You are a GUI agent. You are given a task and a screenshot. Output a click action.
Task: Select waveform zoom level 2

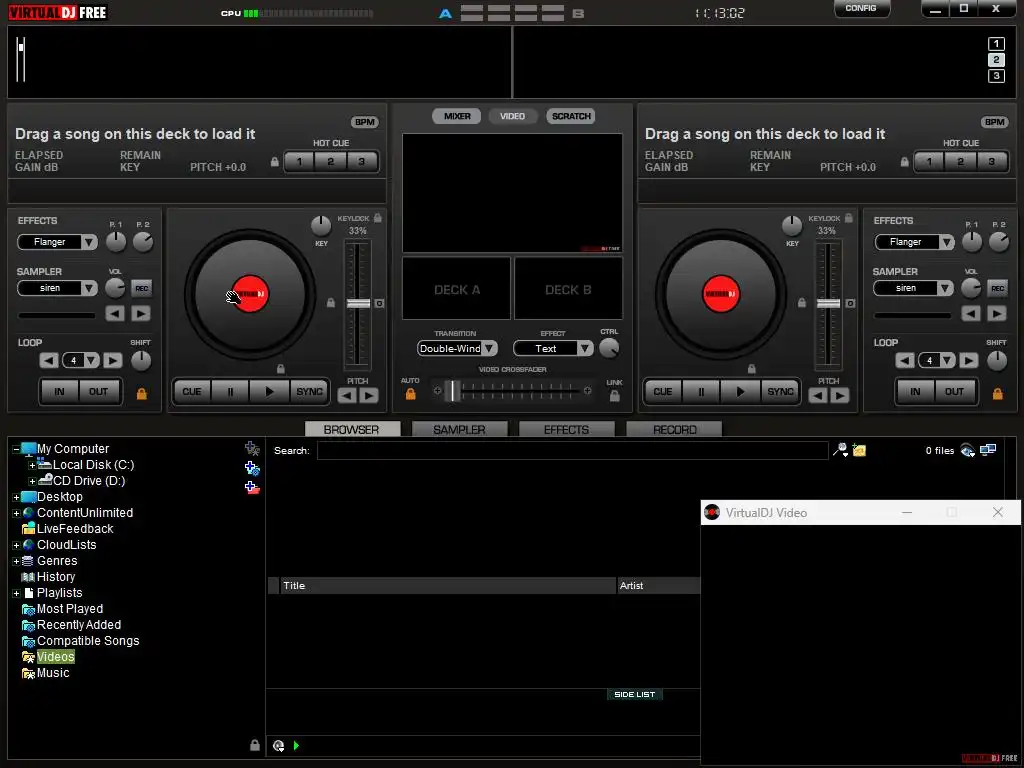tap(996, 60)
